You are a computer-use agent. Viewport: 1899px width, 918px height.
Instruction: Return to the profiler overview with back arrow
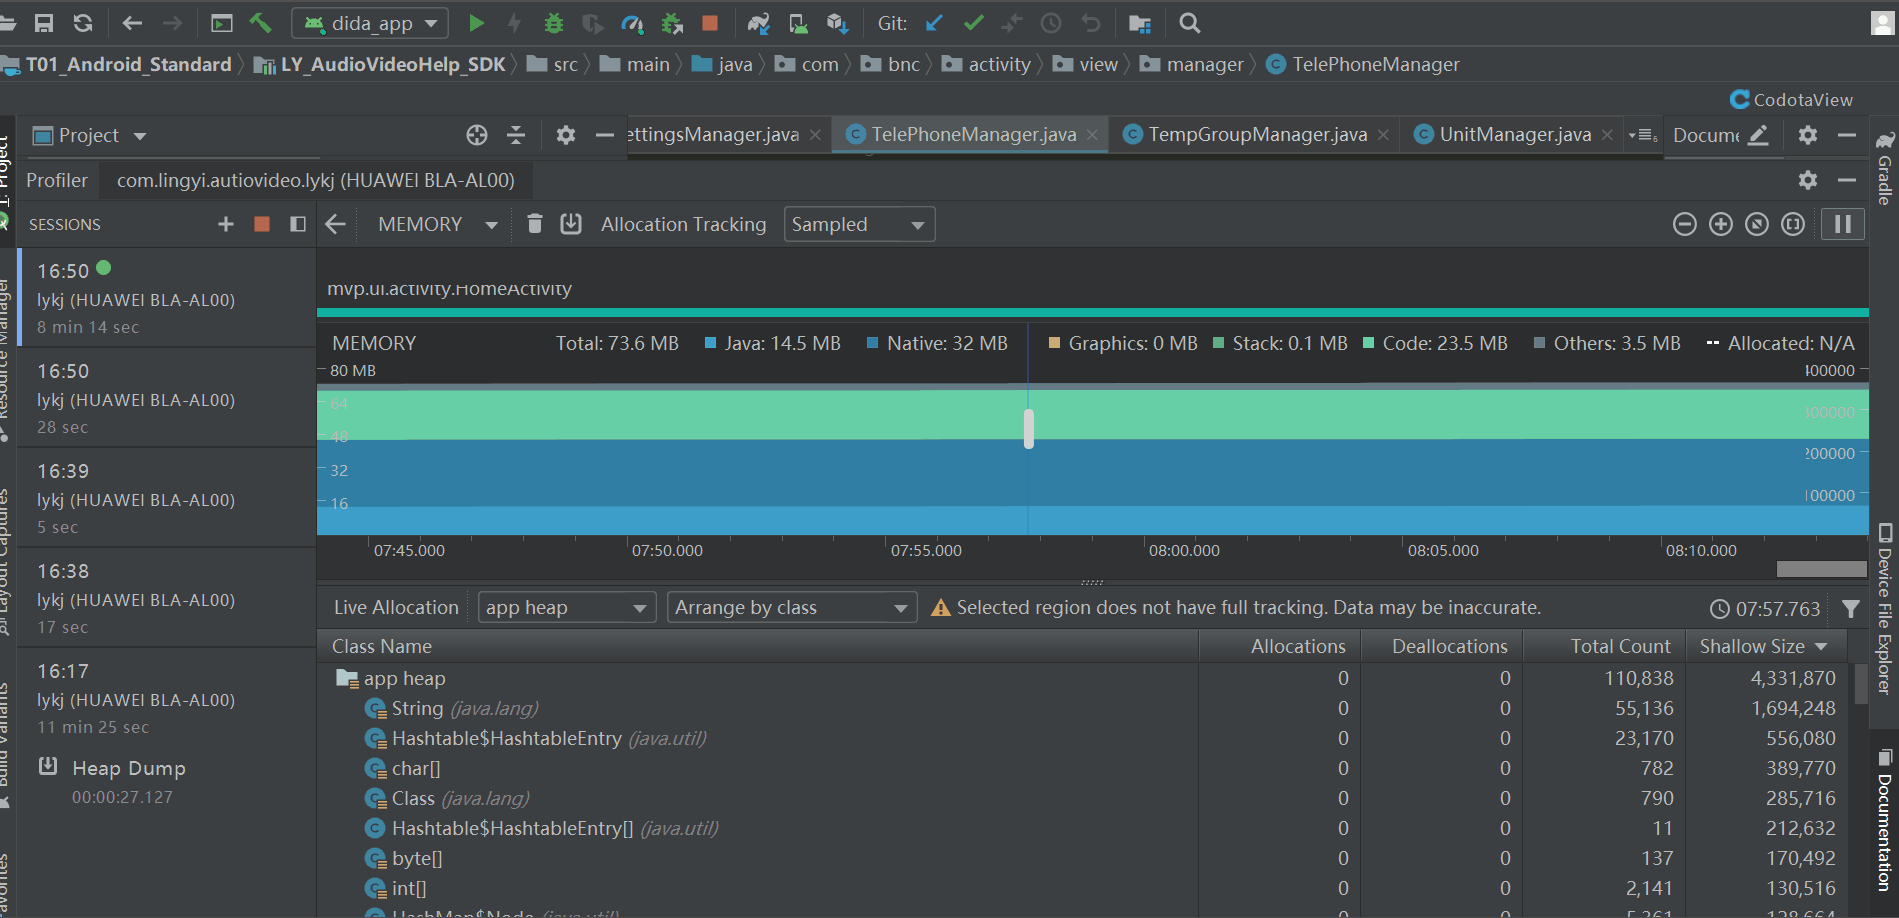(x=336, y=224)
